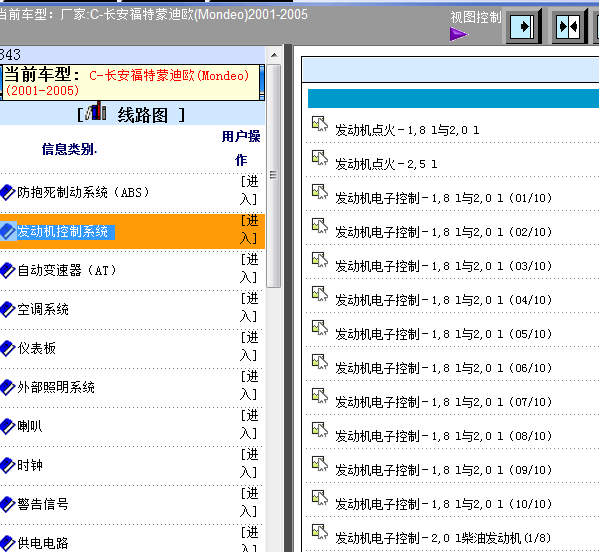Viewport: 599px width, 552px height.
Task: Click [进入] for 防抱死制动系统（ABS）
Action: click(x=249, y=191)
